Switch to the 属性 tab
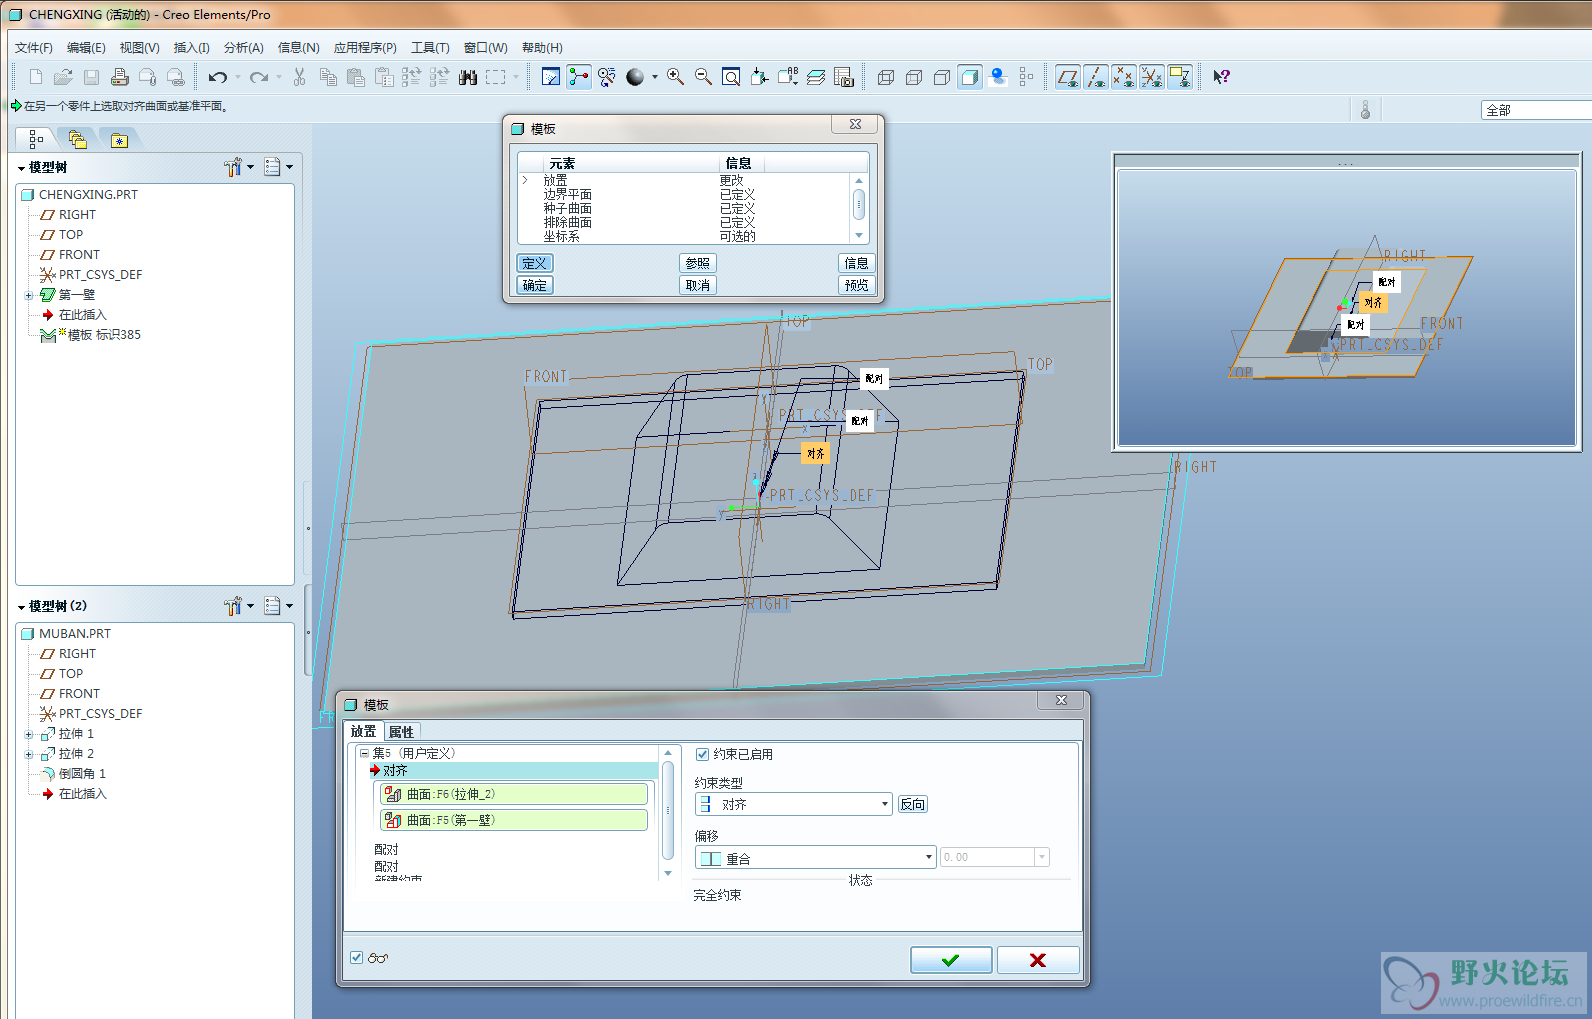The width and height of the screenshot is (1592, 1019). [401, 732]
